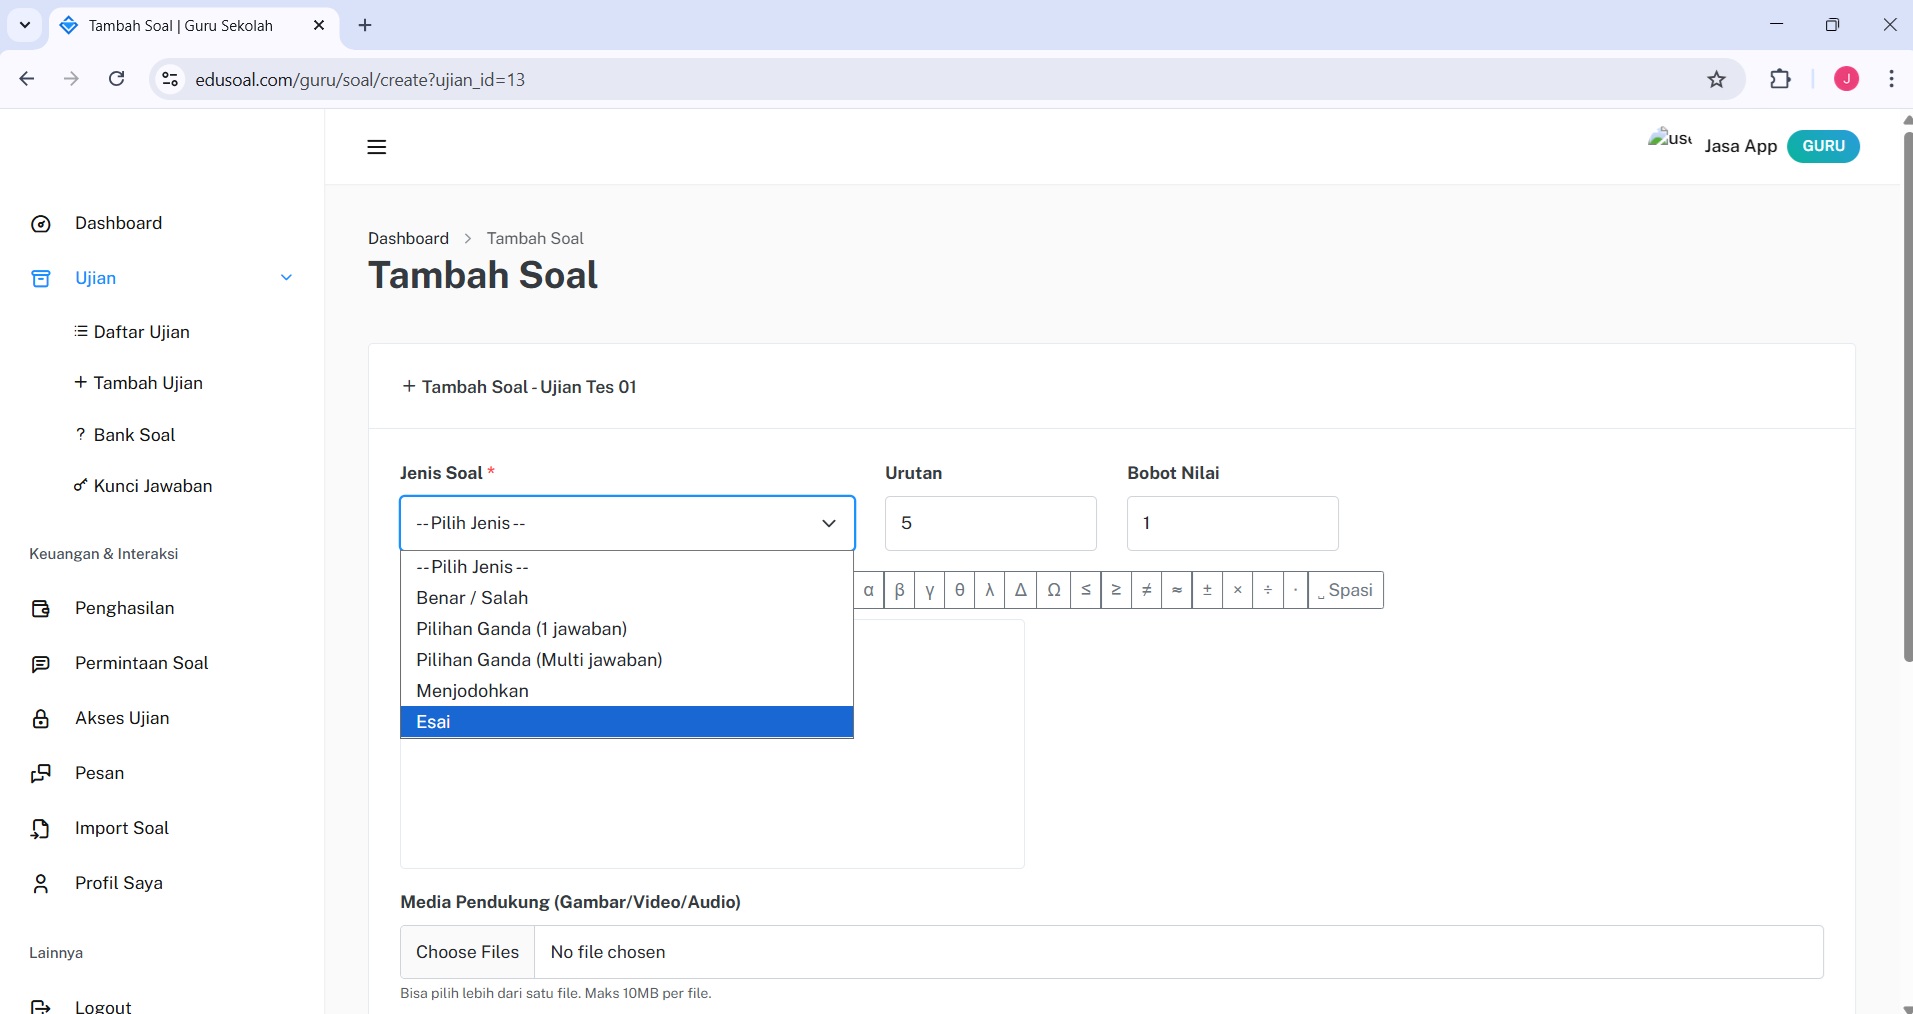1913x1014 pixels.
Task: Click the Spasi button in symbol toolbar
Action: 1345,590
